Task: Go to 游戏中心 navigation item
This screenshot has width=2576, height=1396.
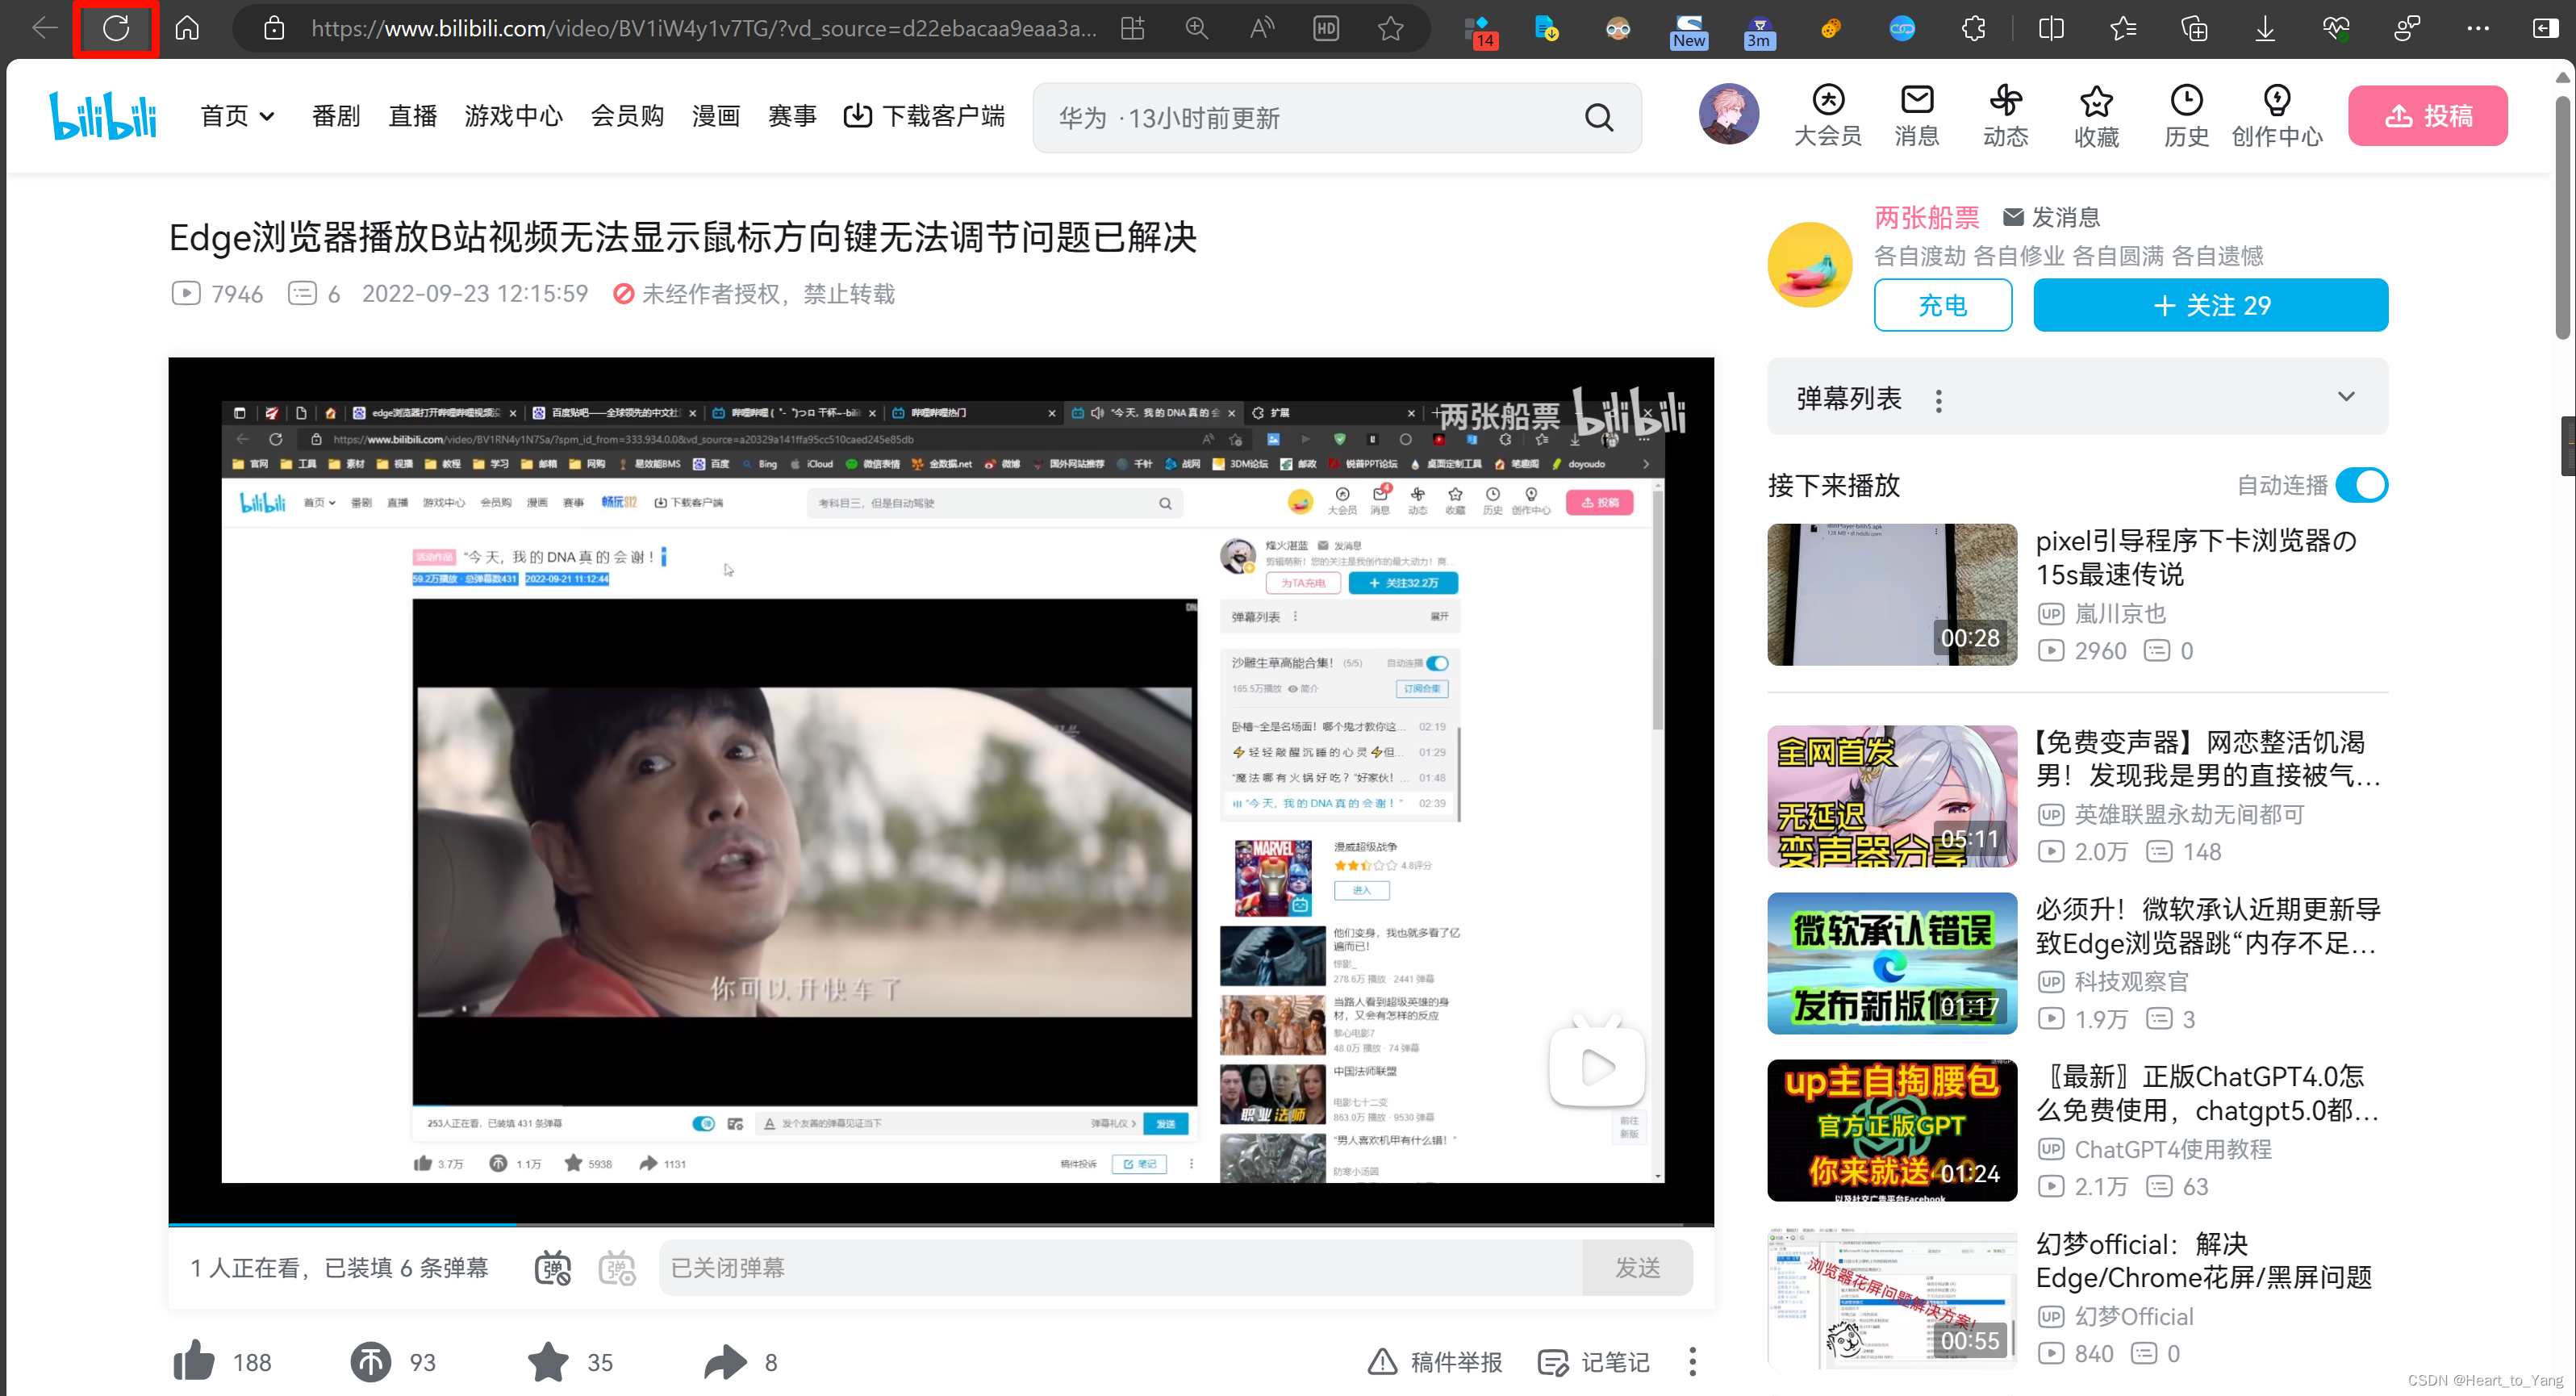Action: 513,116
